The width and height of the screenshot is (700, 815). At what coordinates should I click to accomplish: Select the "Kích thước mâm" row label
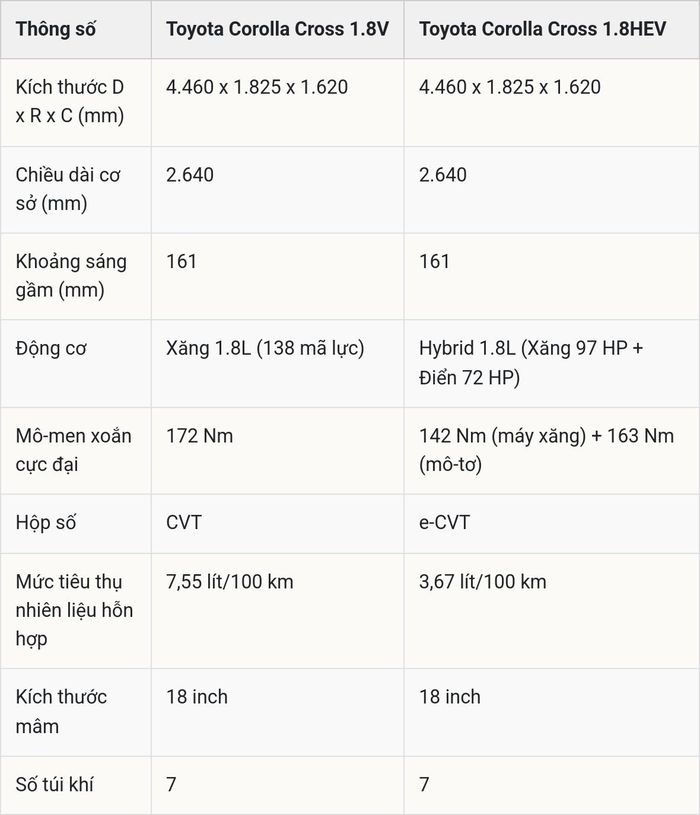click(x=61, y=712)
